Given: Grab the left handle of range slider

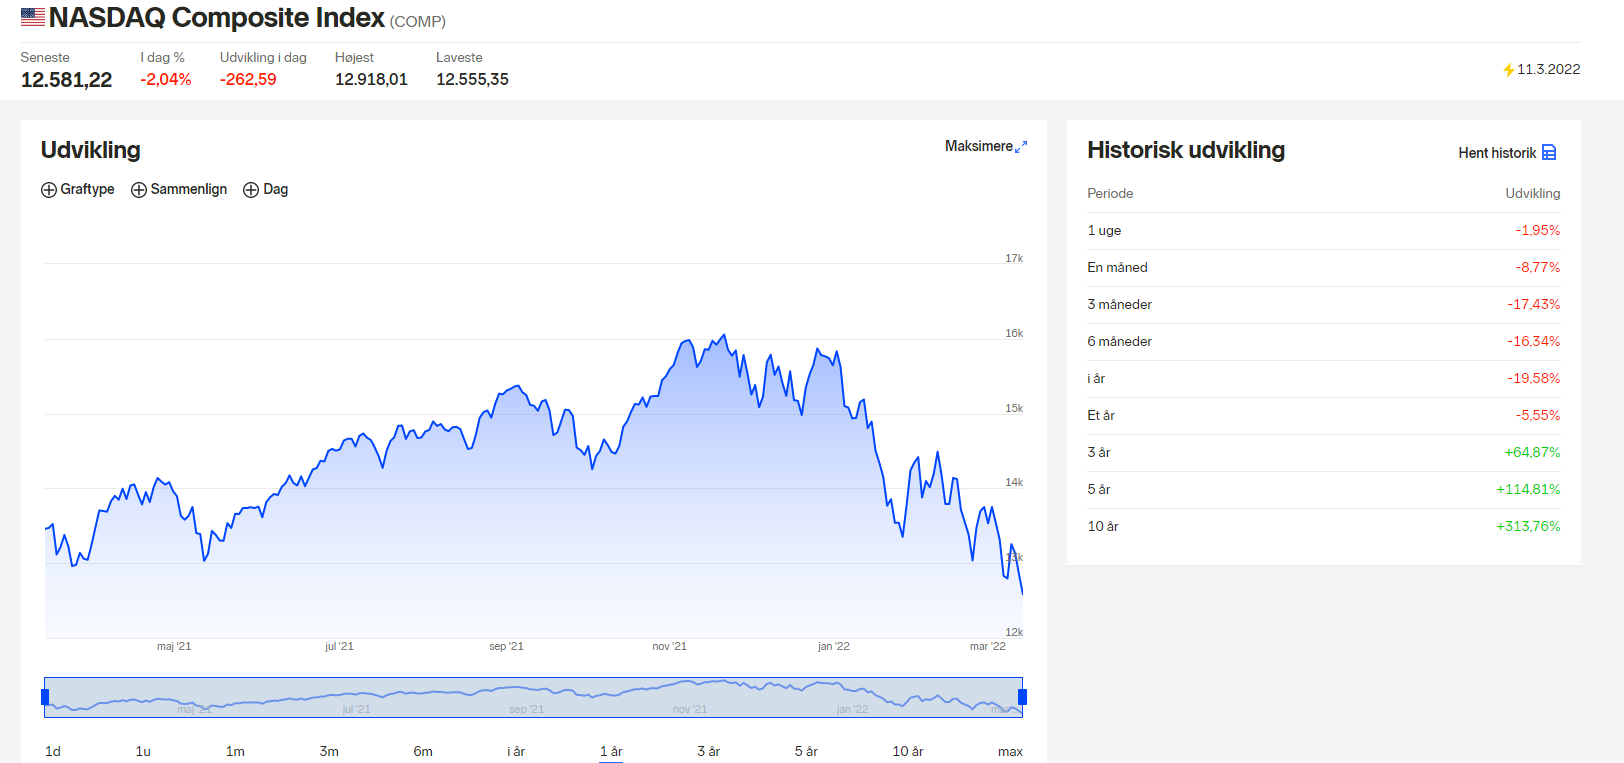Looking at the screenshot, I should click(x=45, y=697).
